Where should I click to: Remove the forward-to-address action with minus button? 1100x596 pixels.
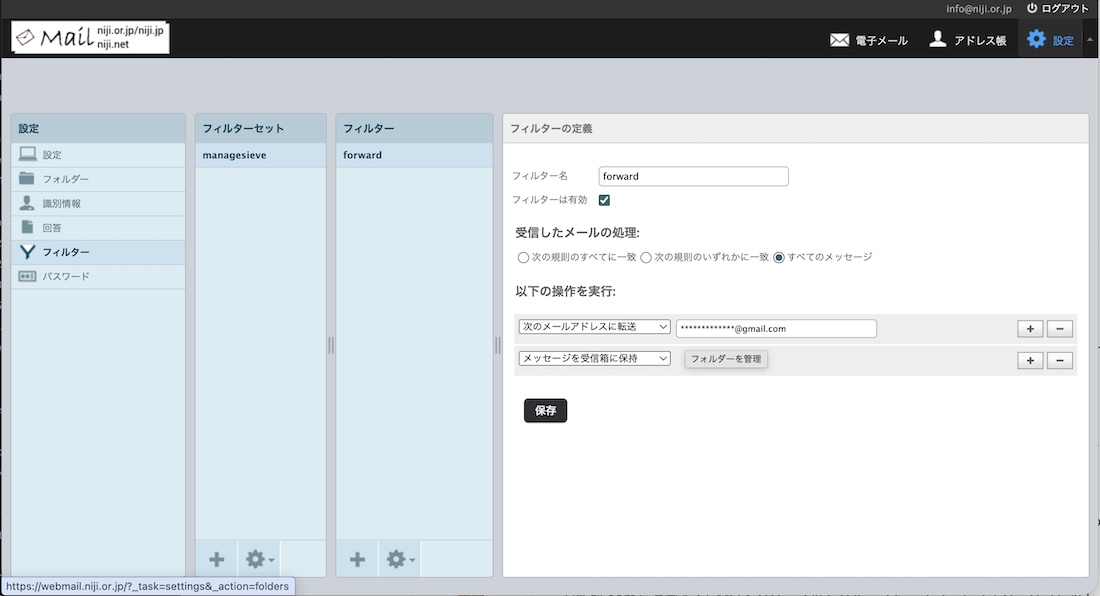[1060, 329]
